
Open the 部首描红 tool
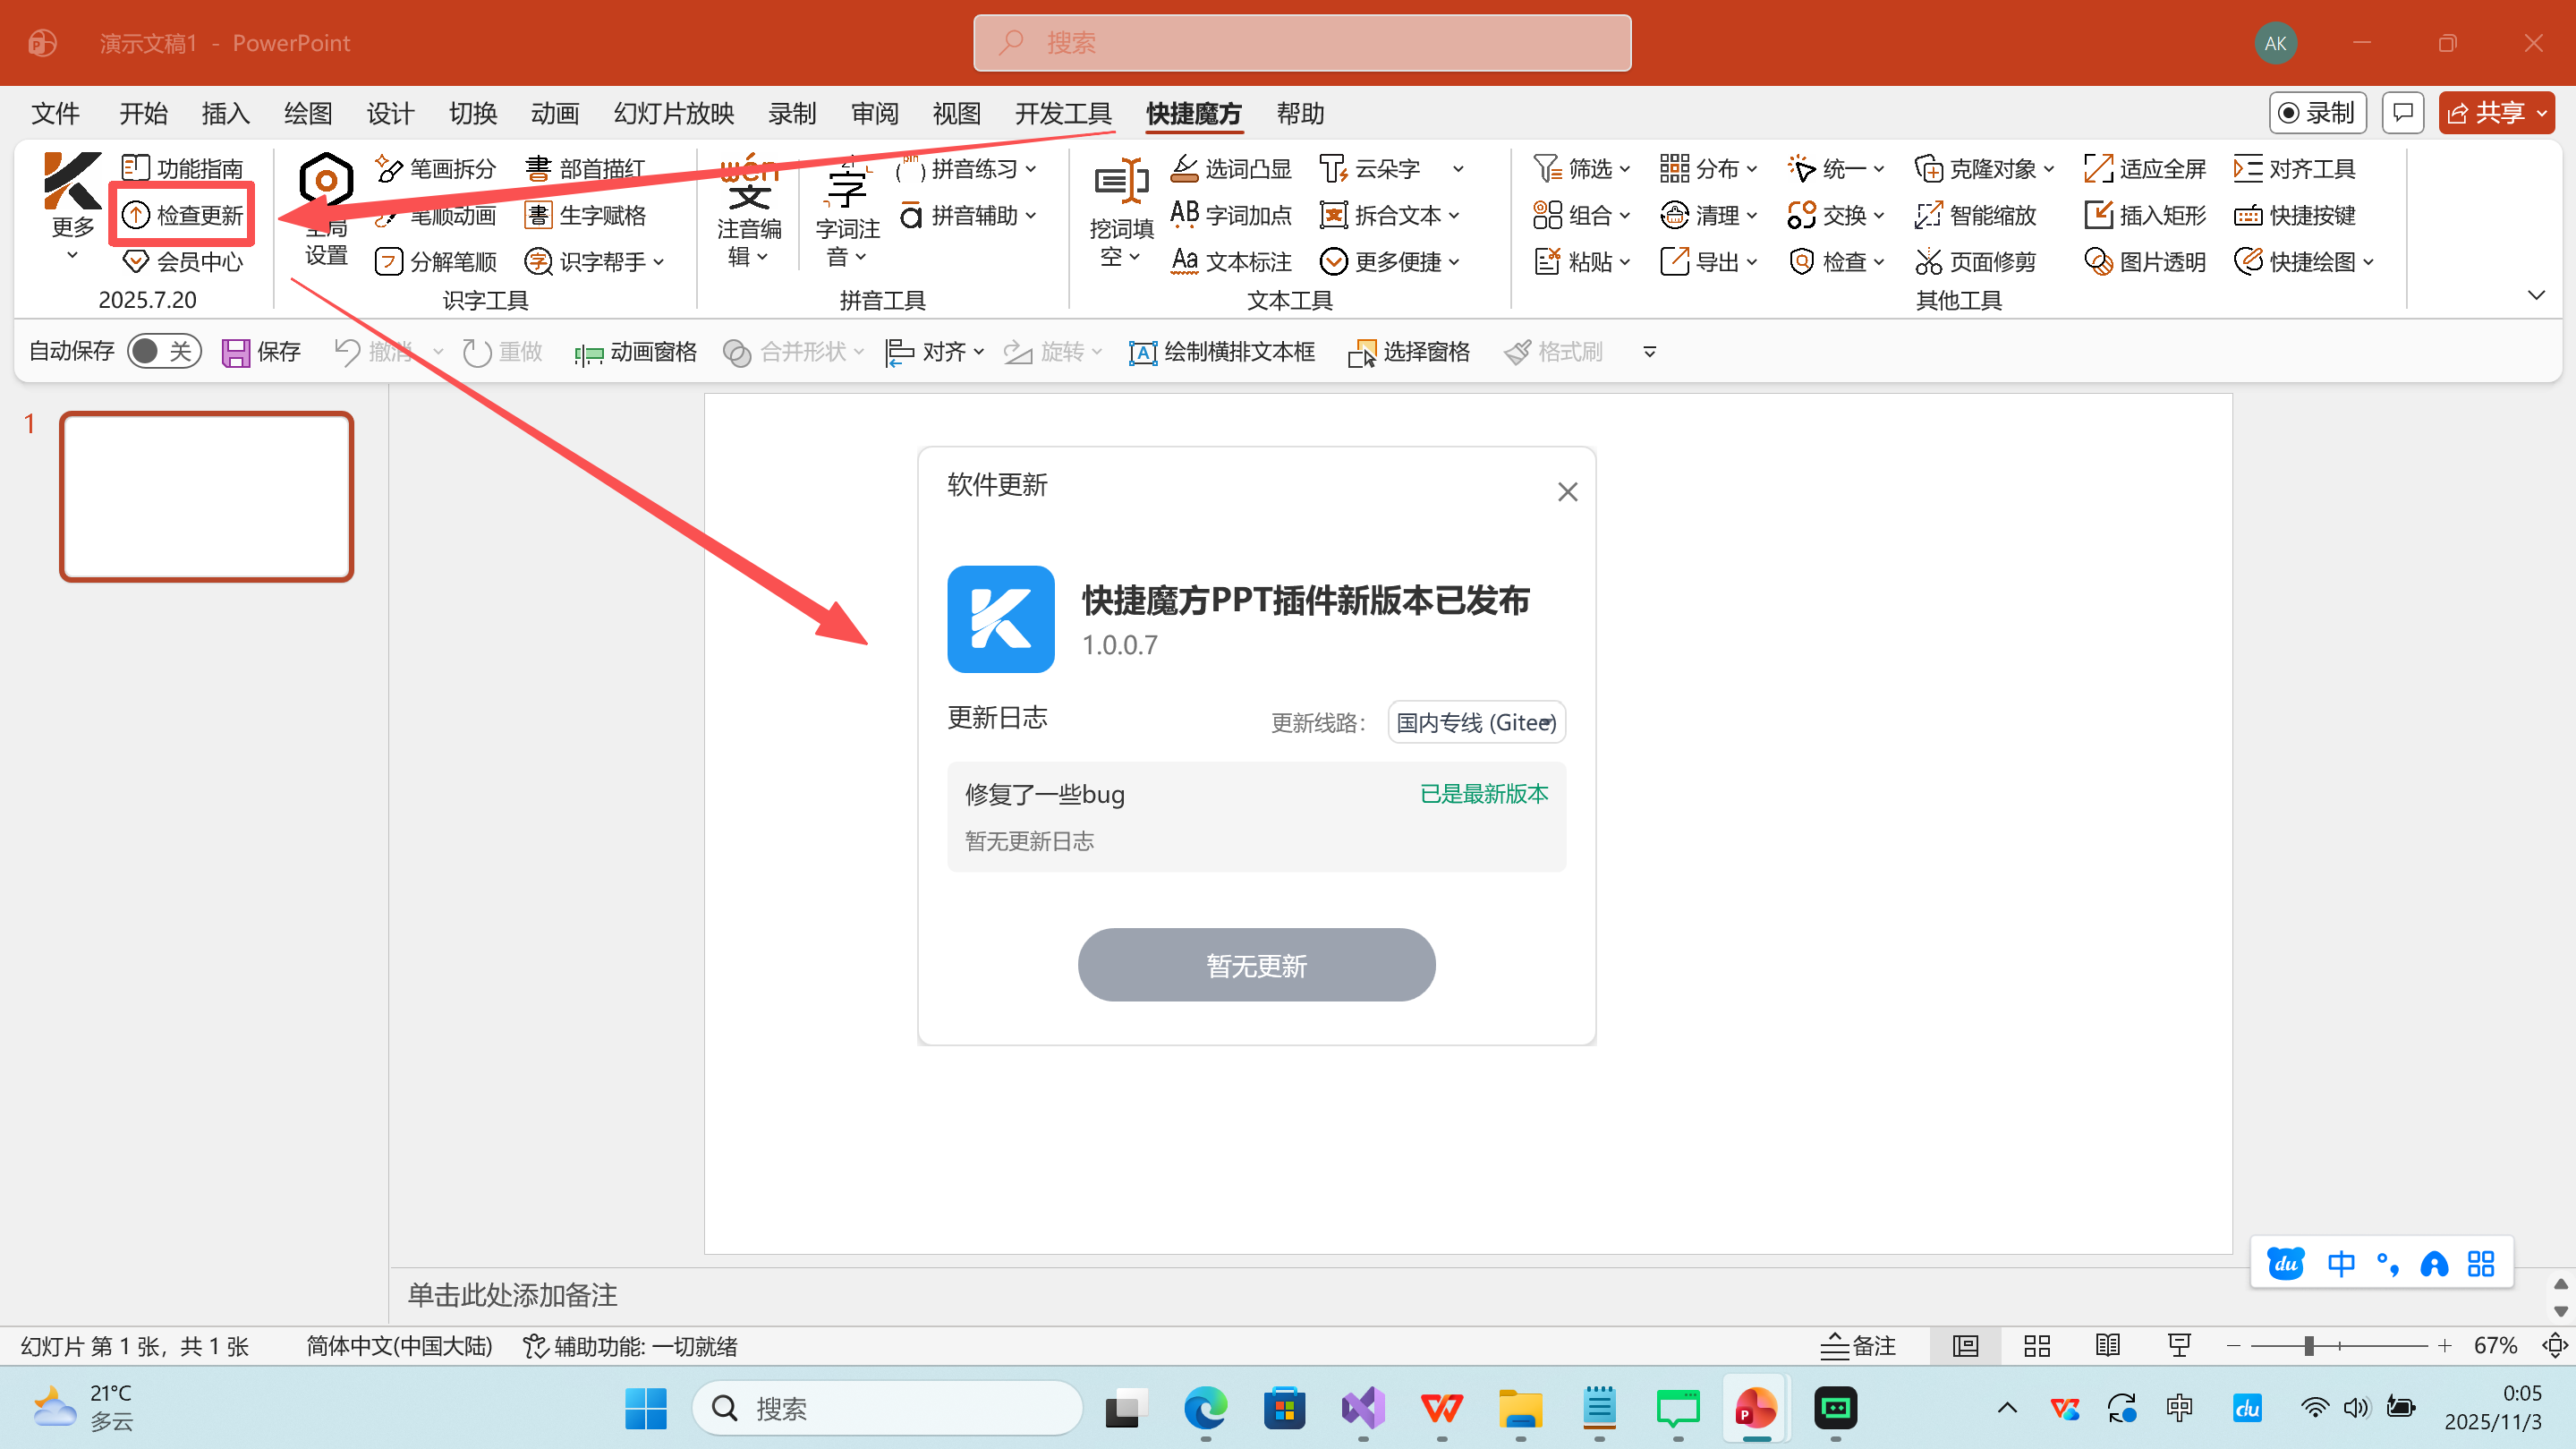click(588, 168)
